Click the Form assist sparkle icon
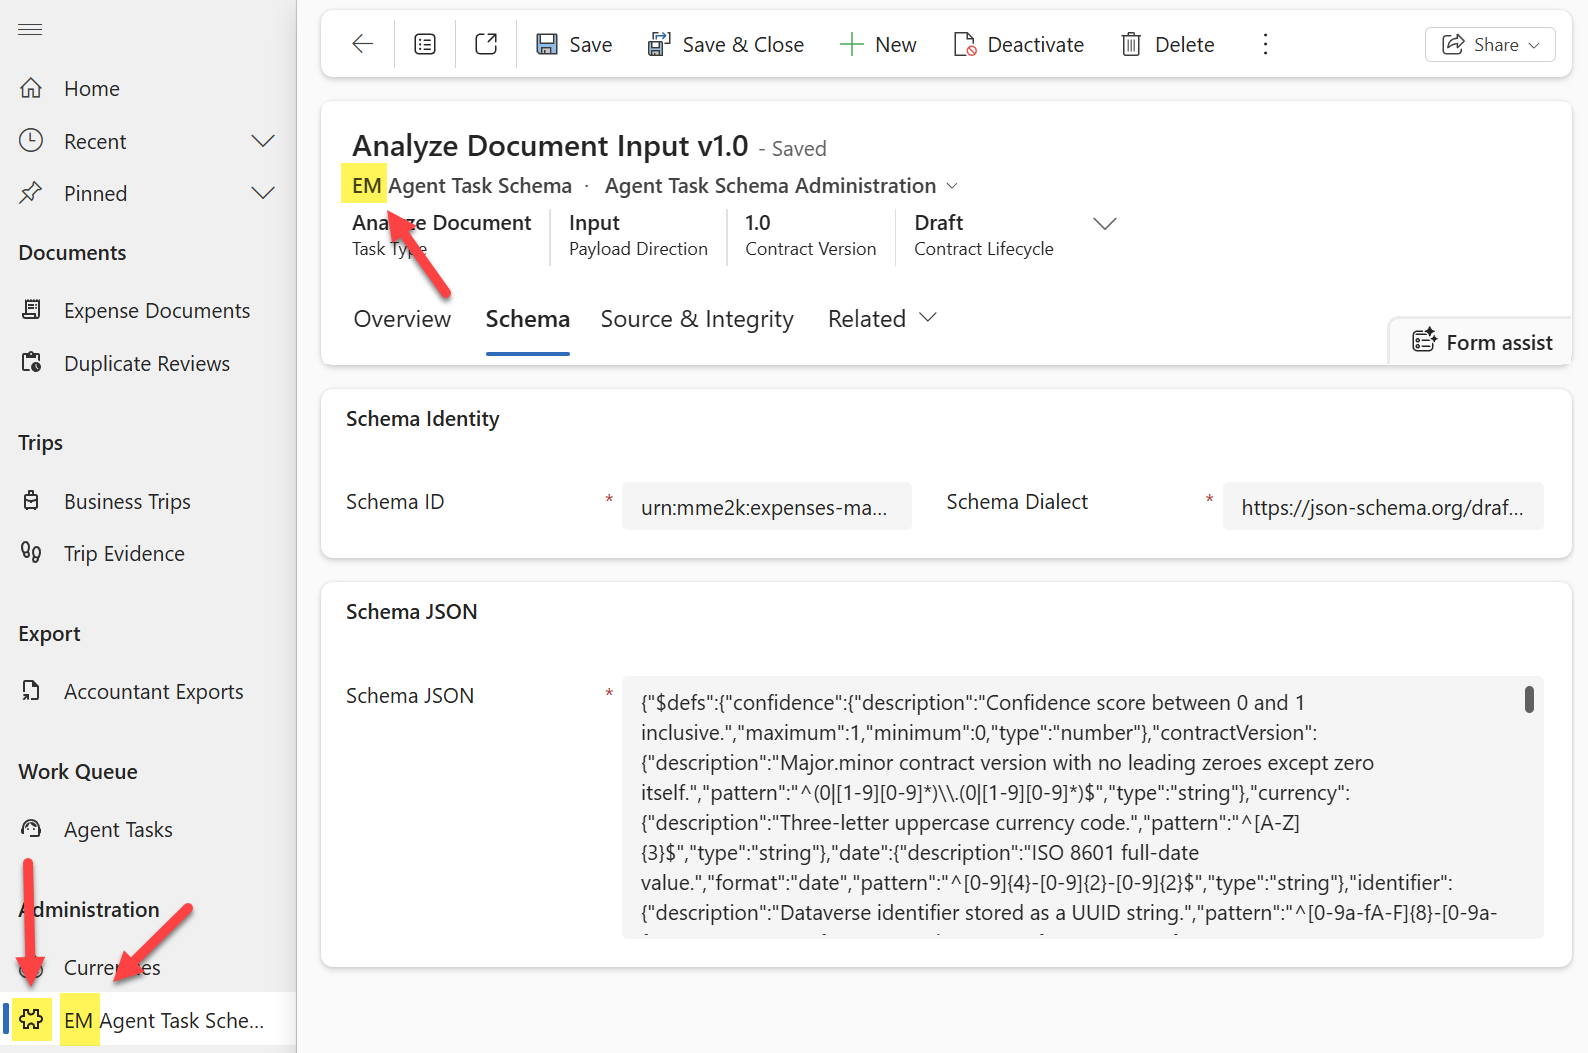Image resolution: width=1588 pixels, height=1053 pixels. click(1424, 341)
